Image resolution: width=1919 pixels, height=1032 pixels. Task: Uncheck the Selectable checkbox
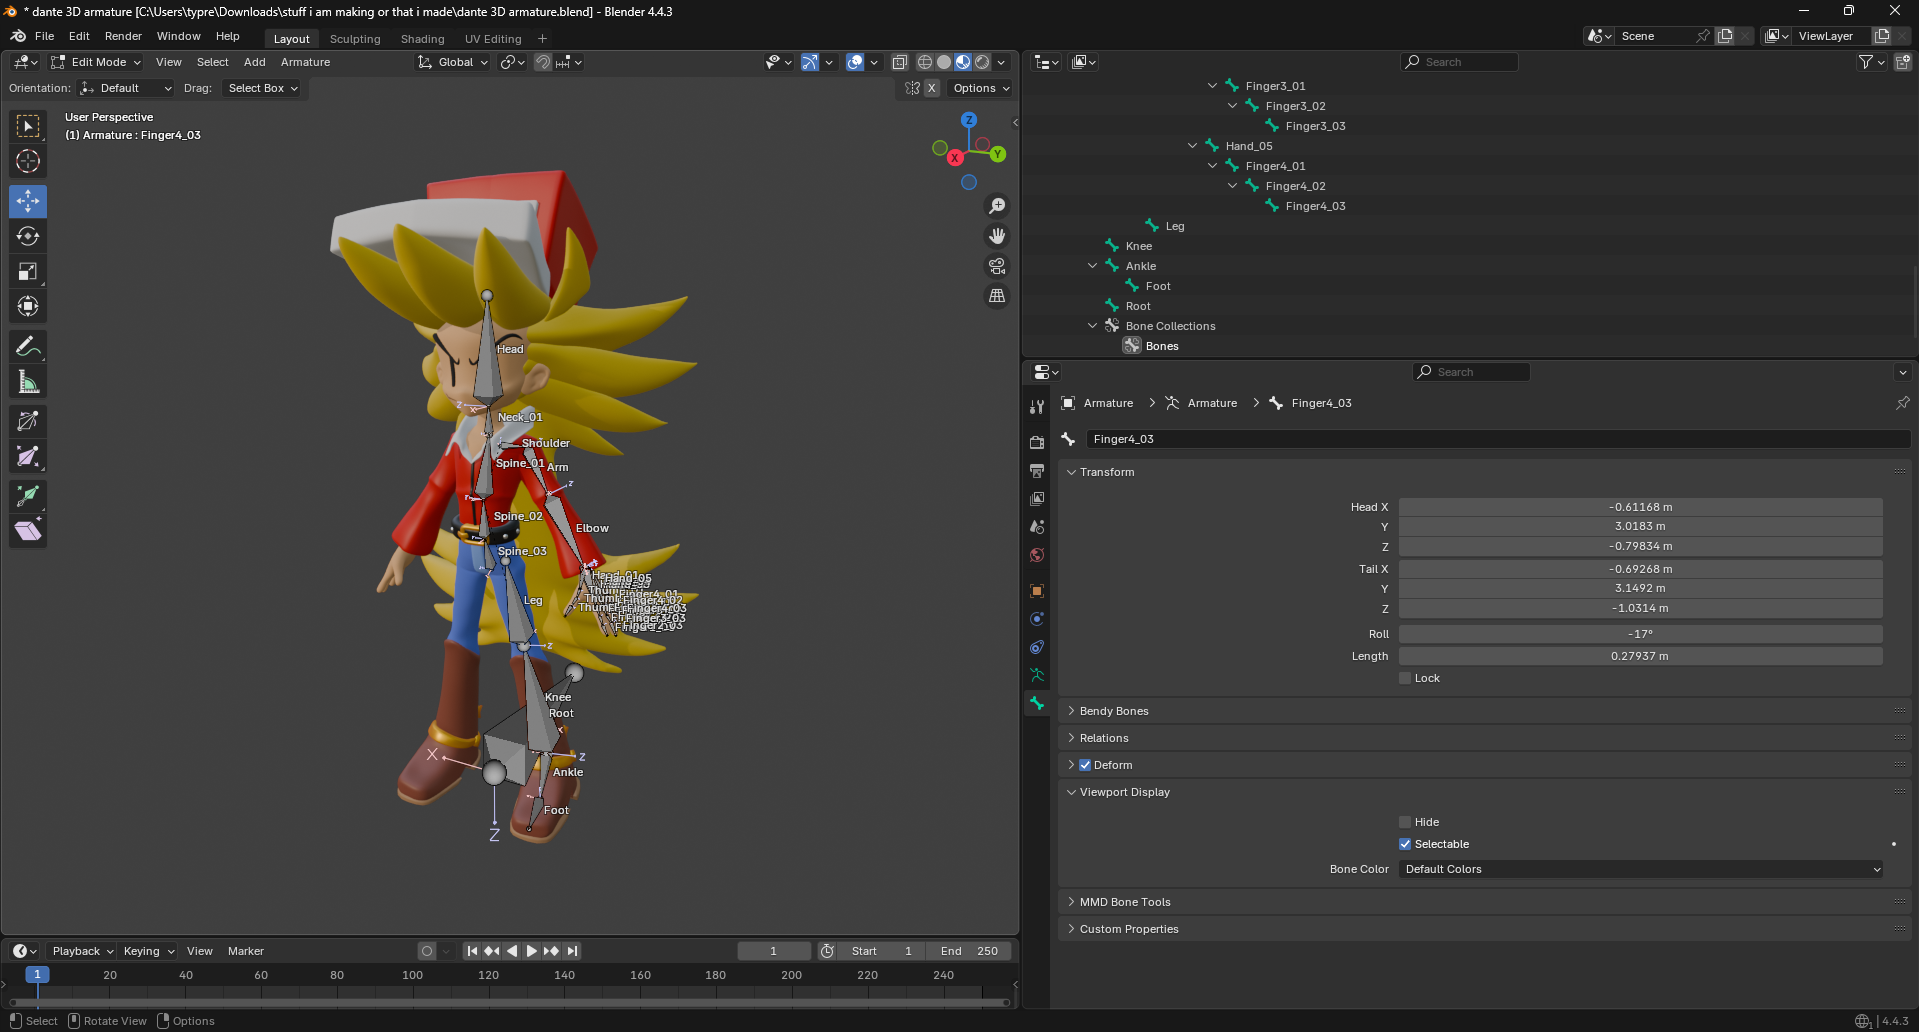1405,844
